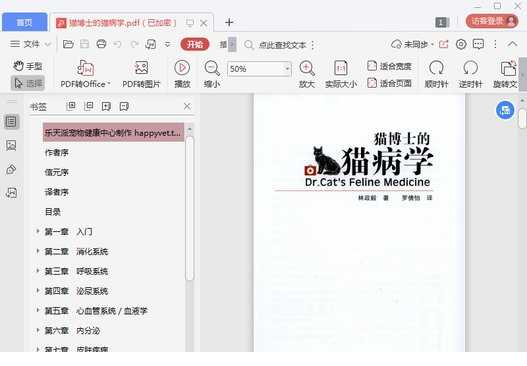The height and width of the screenshot is (366, 527).
Task: Click the add bookmark icon
Action: 106,106
